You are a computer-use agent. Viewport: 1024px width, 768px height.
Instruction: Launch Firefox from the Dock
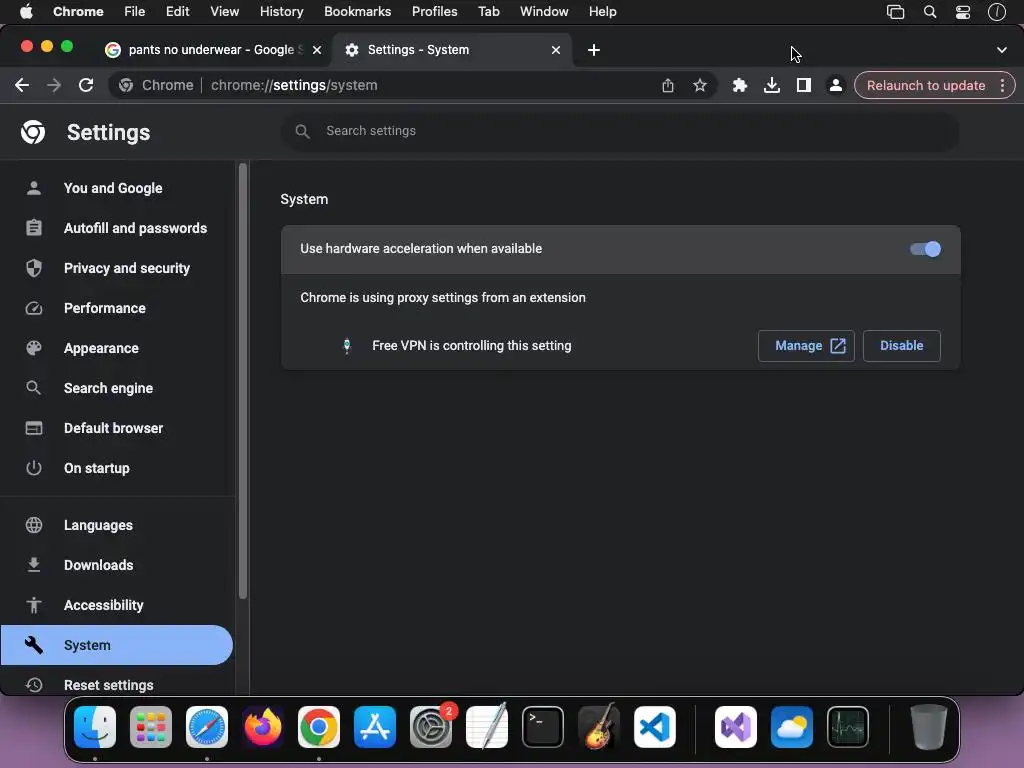pos(263,727)
